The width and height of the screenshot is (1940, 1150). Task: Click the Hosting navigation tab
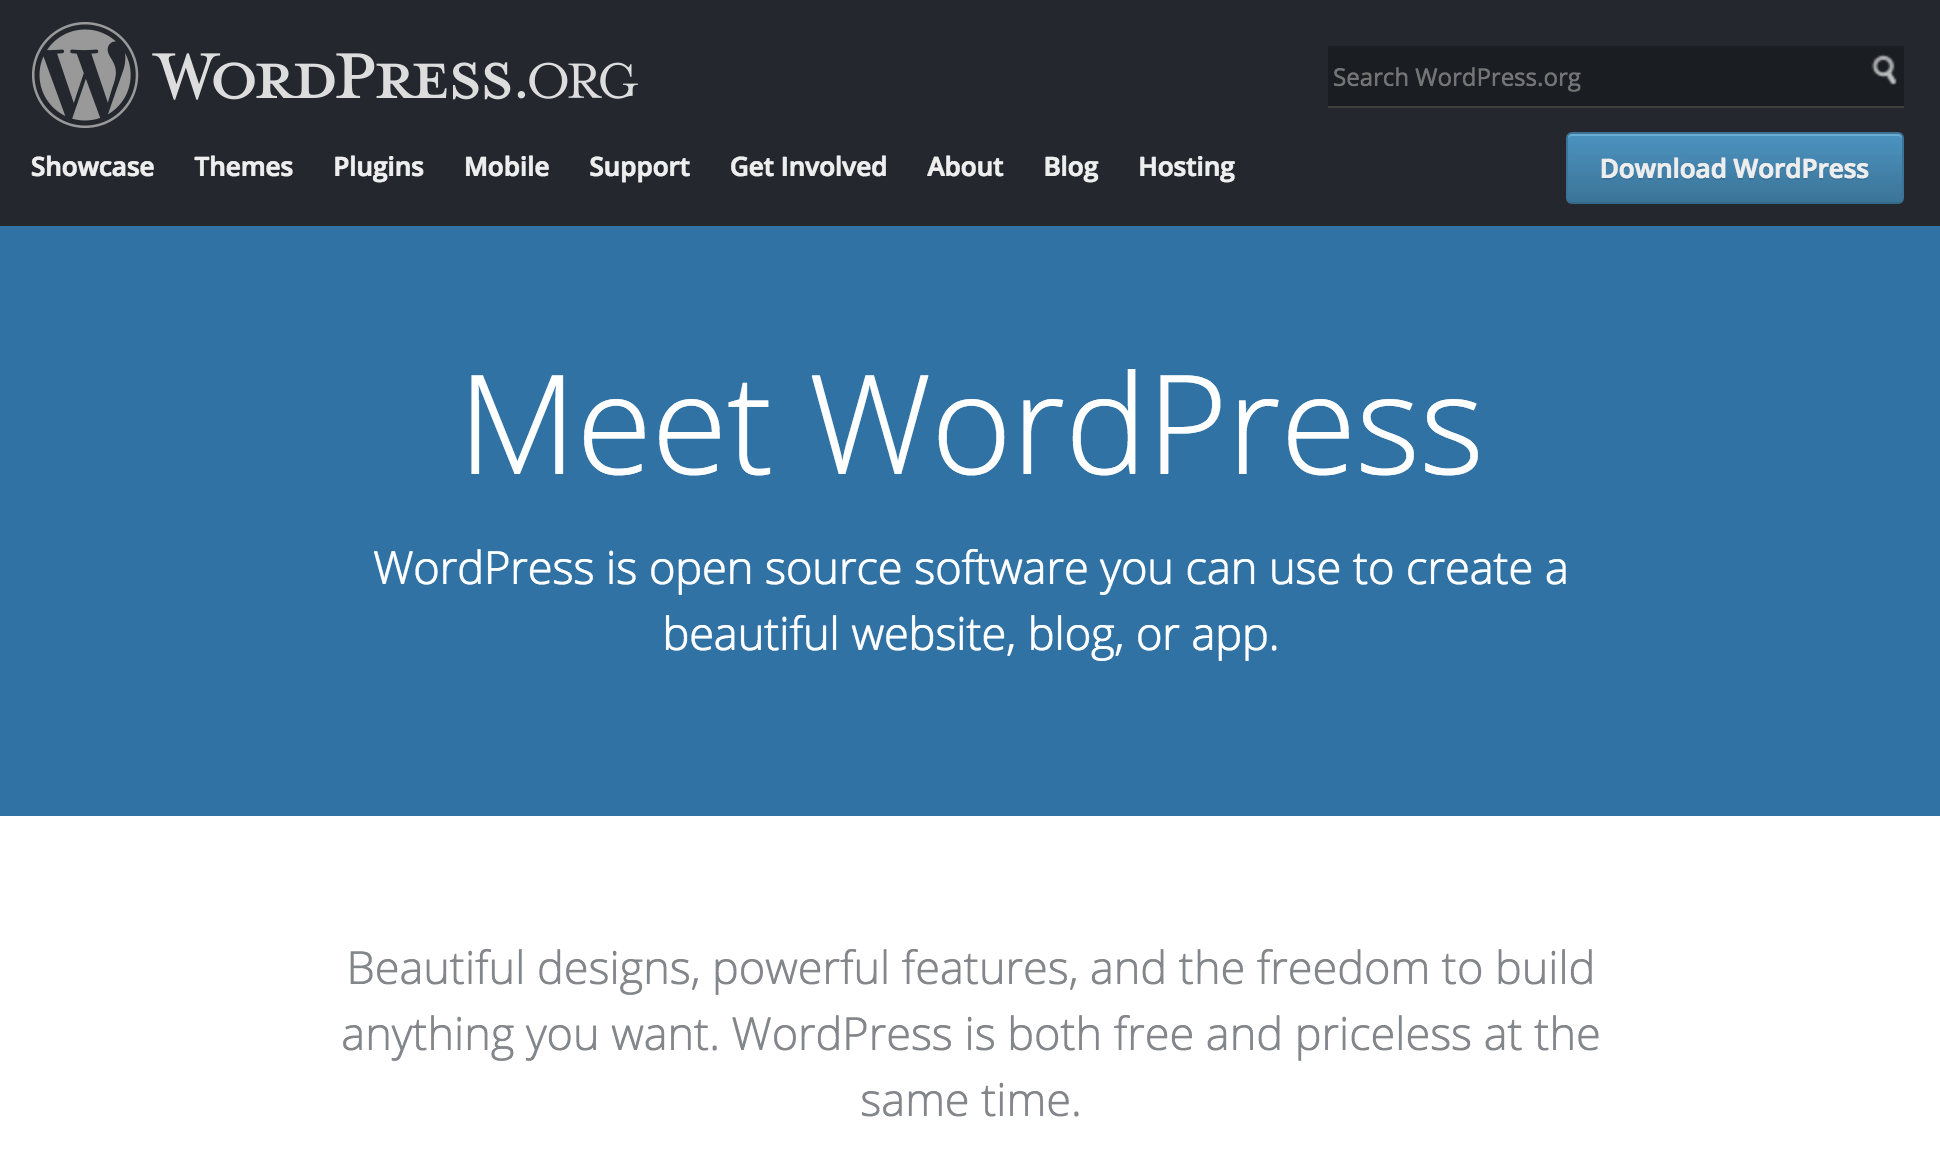1184,166
